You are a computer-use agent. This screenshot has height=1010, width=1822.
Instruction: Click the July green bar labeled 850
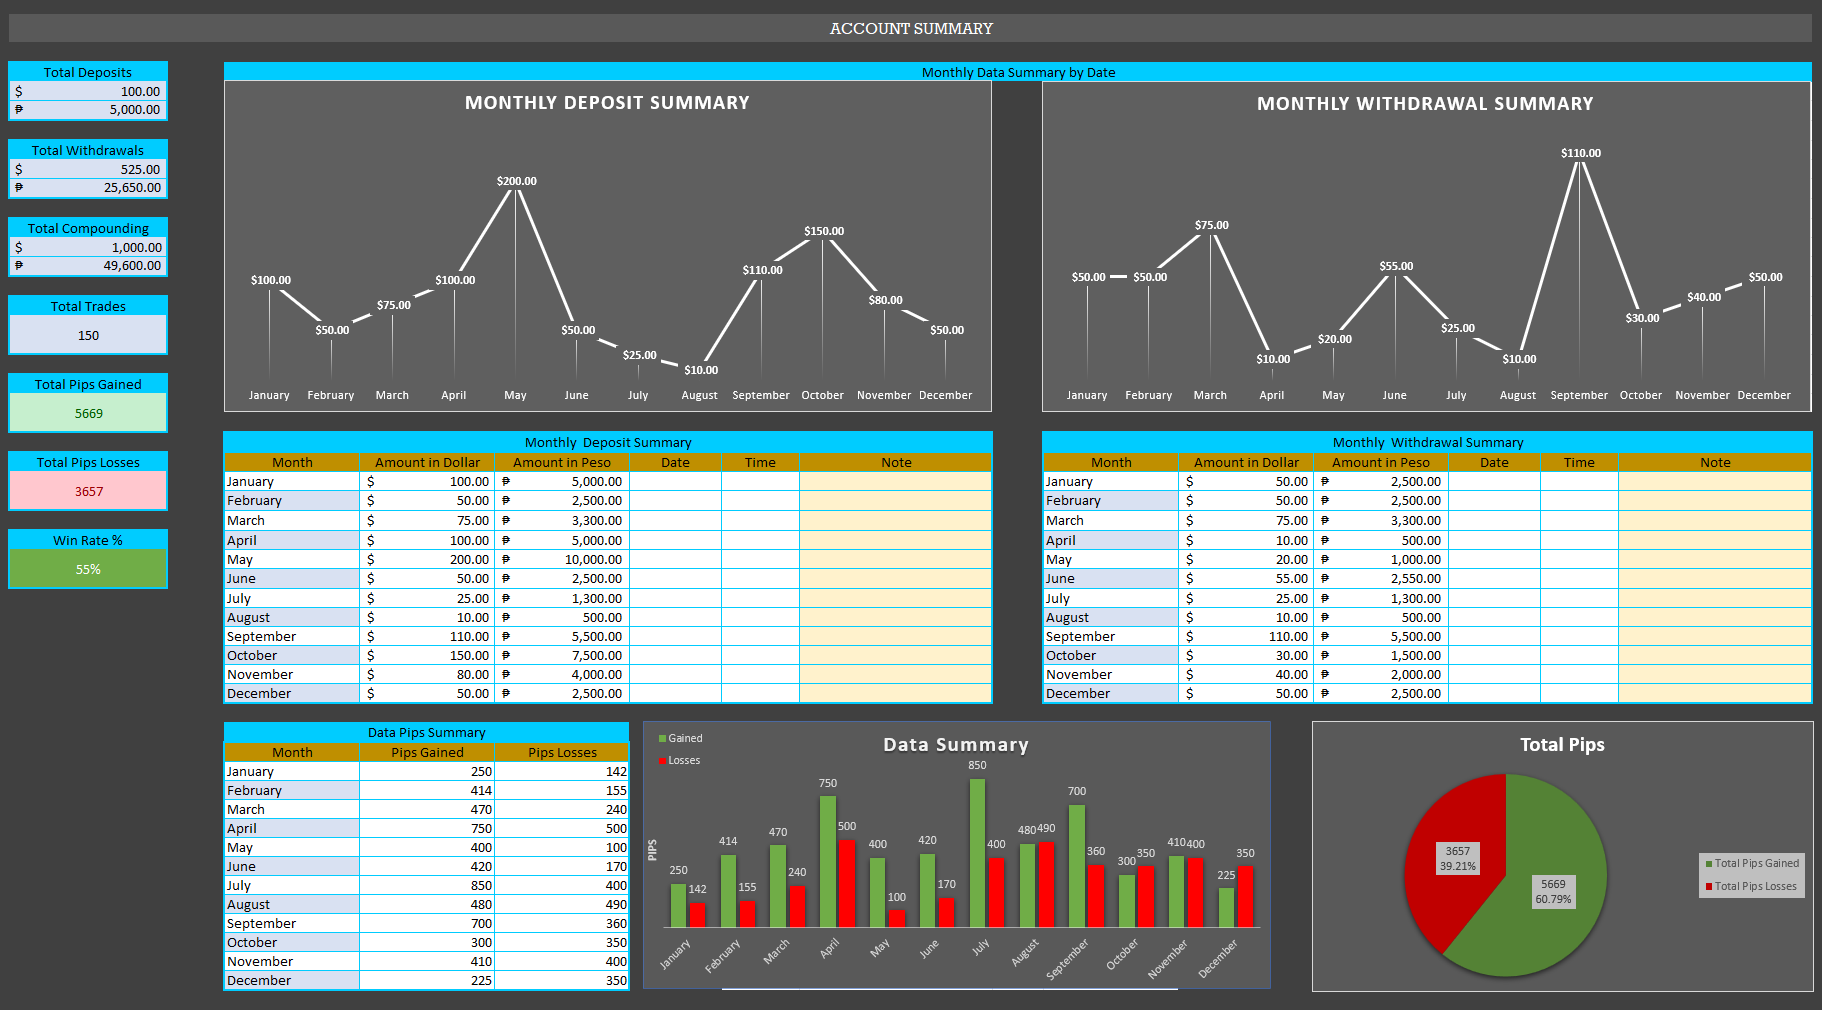coord(977,853)
